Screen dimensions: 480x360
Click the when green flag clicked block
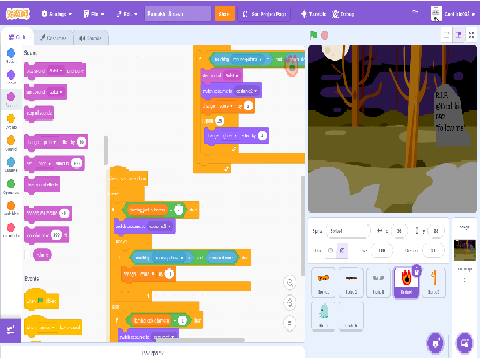41,301
